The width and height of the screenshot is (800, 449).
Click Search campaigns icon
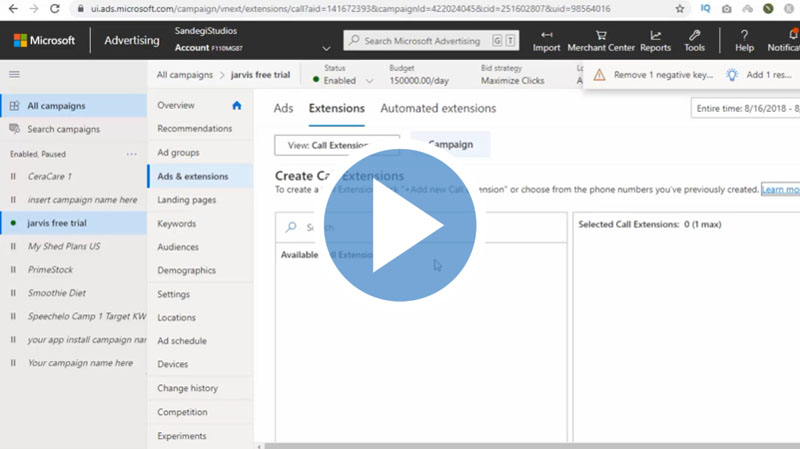pos(14,129)
